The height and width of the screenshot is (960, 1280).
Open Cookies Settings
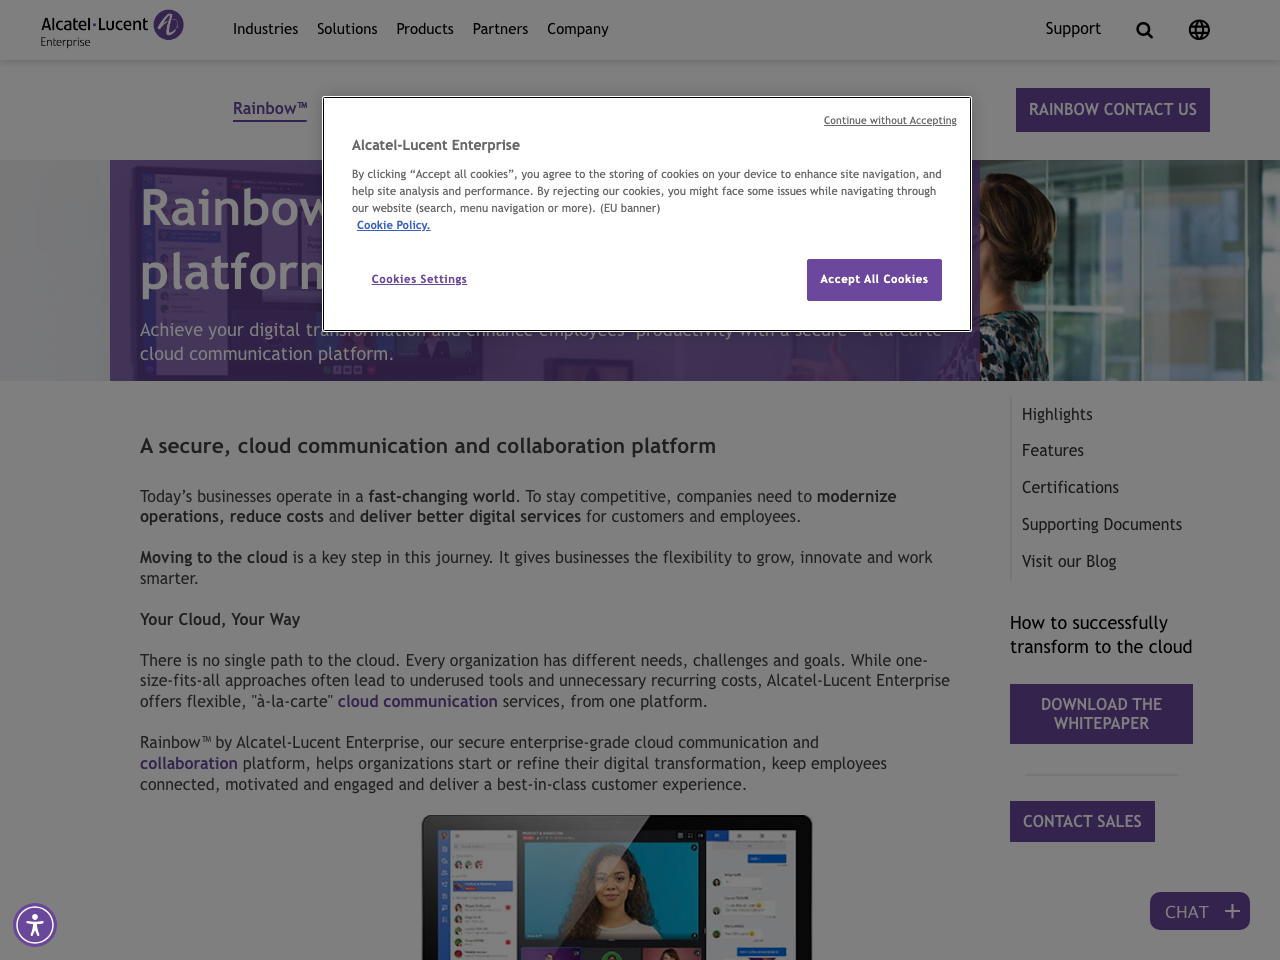click(419, 278)
